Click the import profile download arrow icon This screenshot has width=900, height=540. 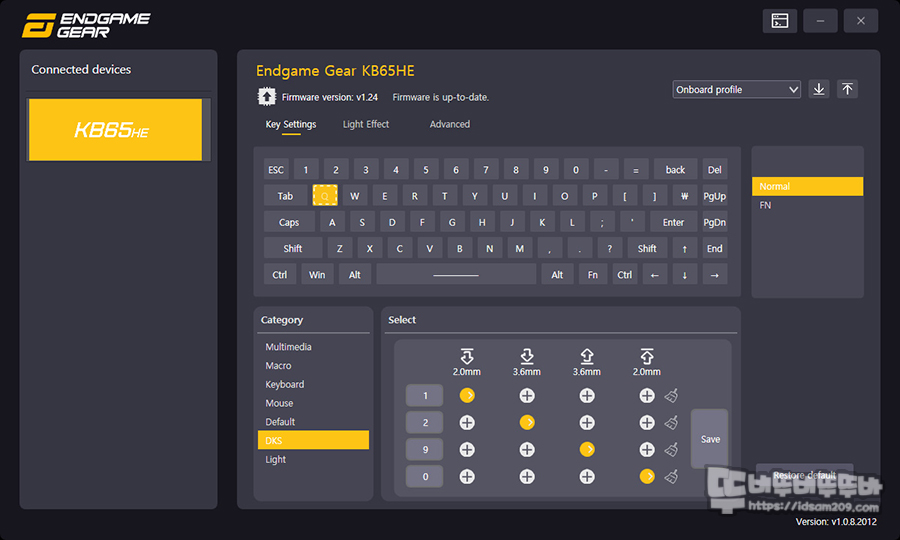(x=819, y=89)
